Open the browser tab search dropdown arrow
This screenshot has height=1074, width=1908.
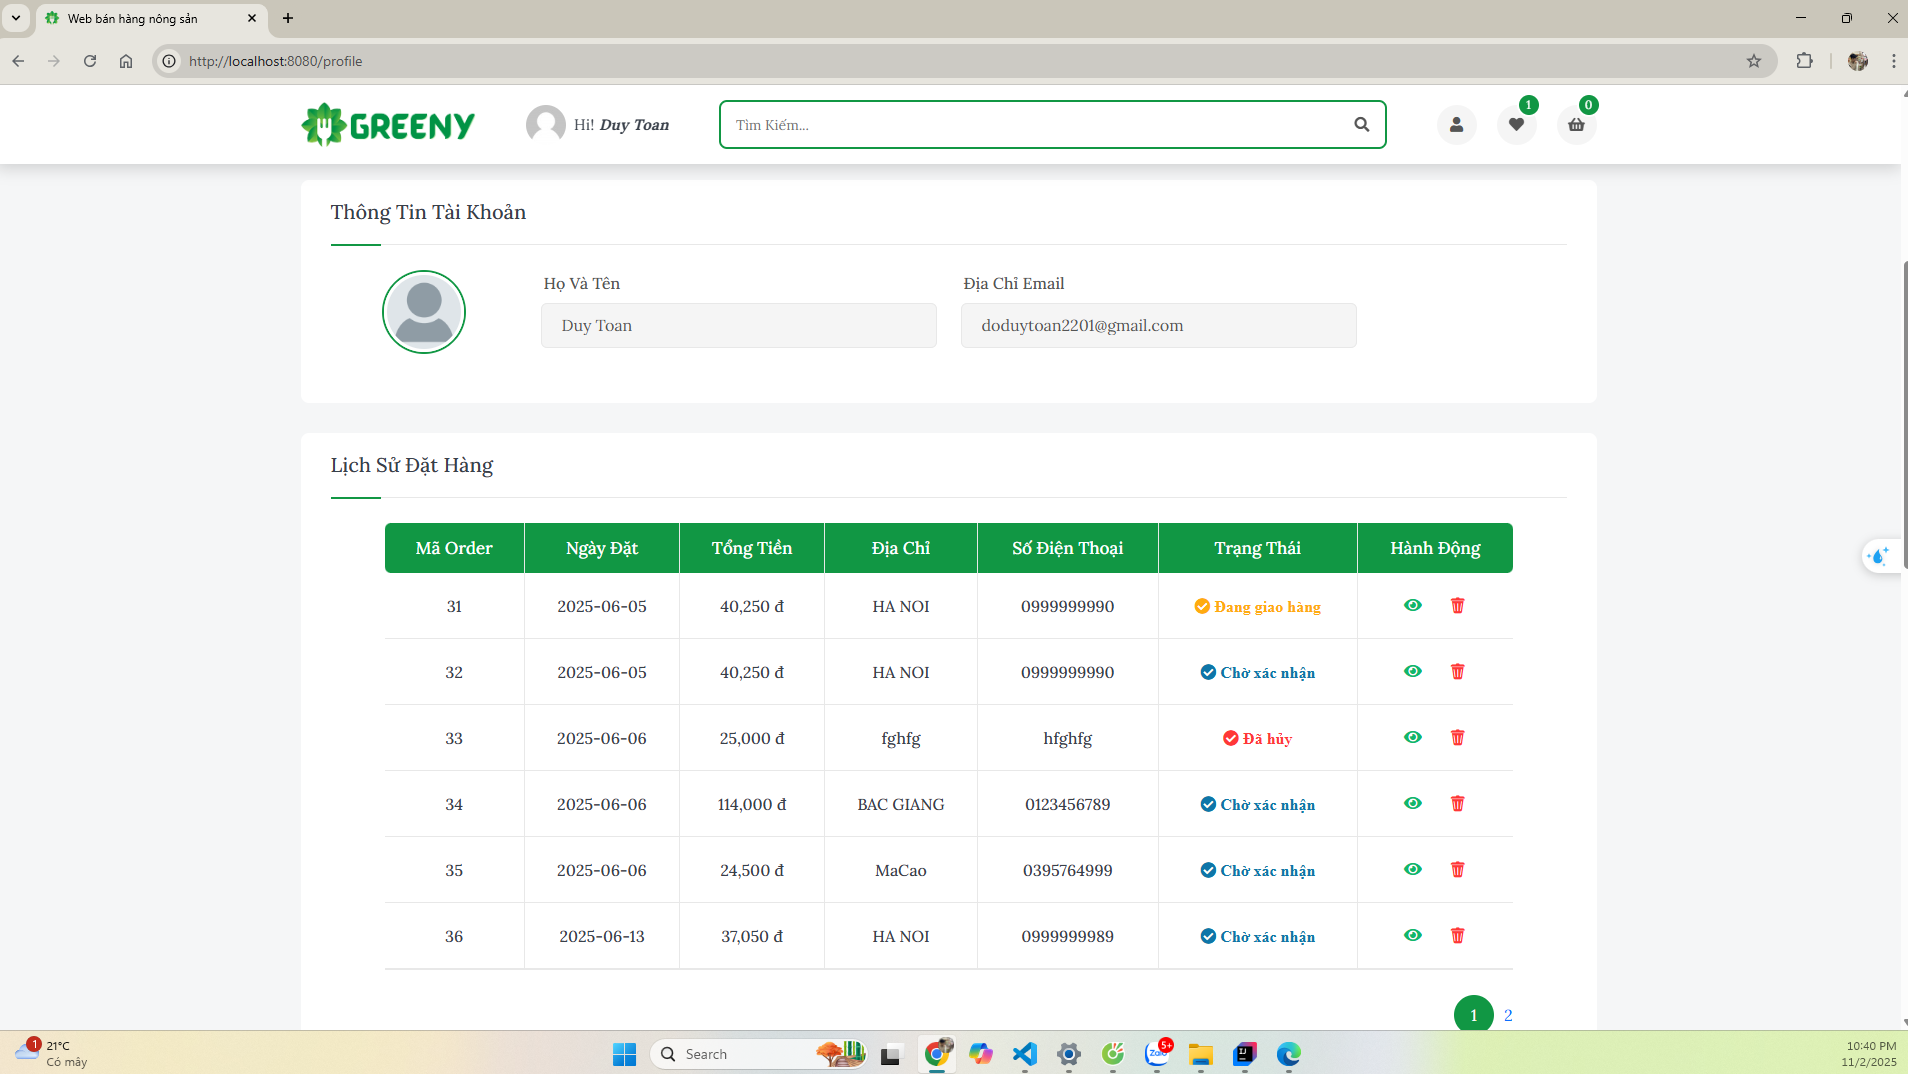tap(16, 18)
